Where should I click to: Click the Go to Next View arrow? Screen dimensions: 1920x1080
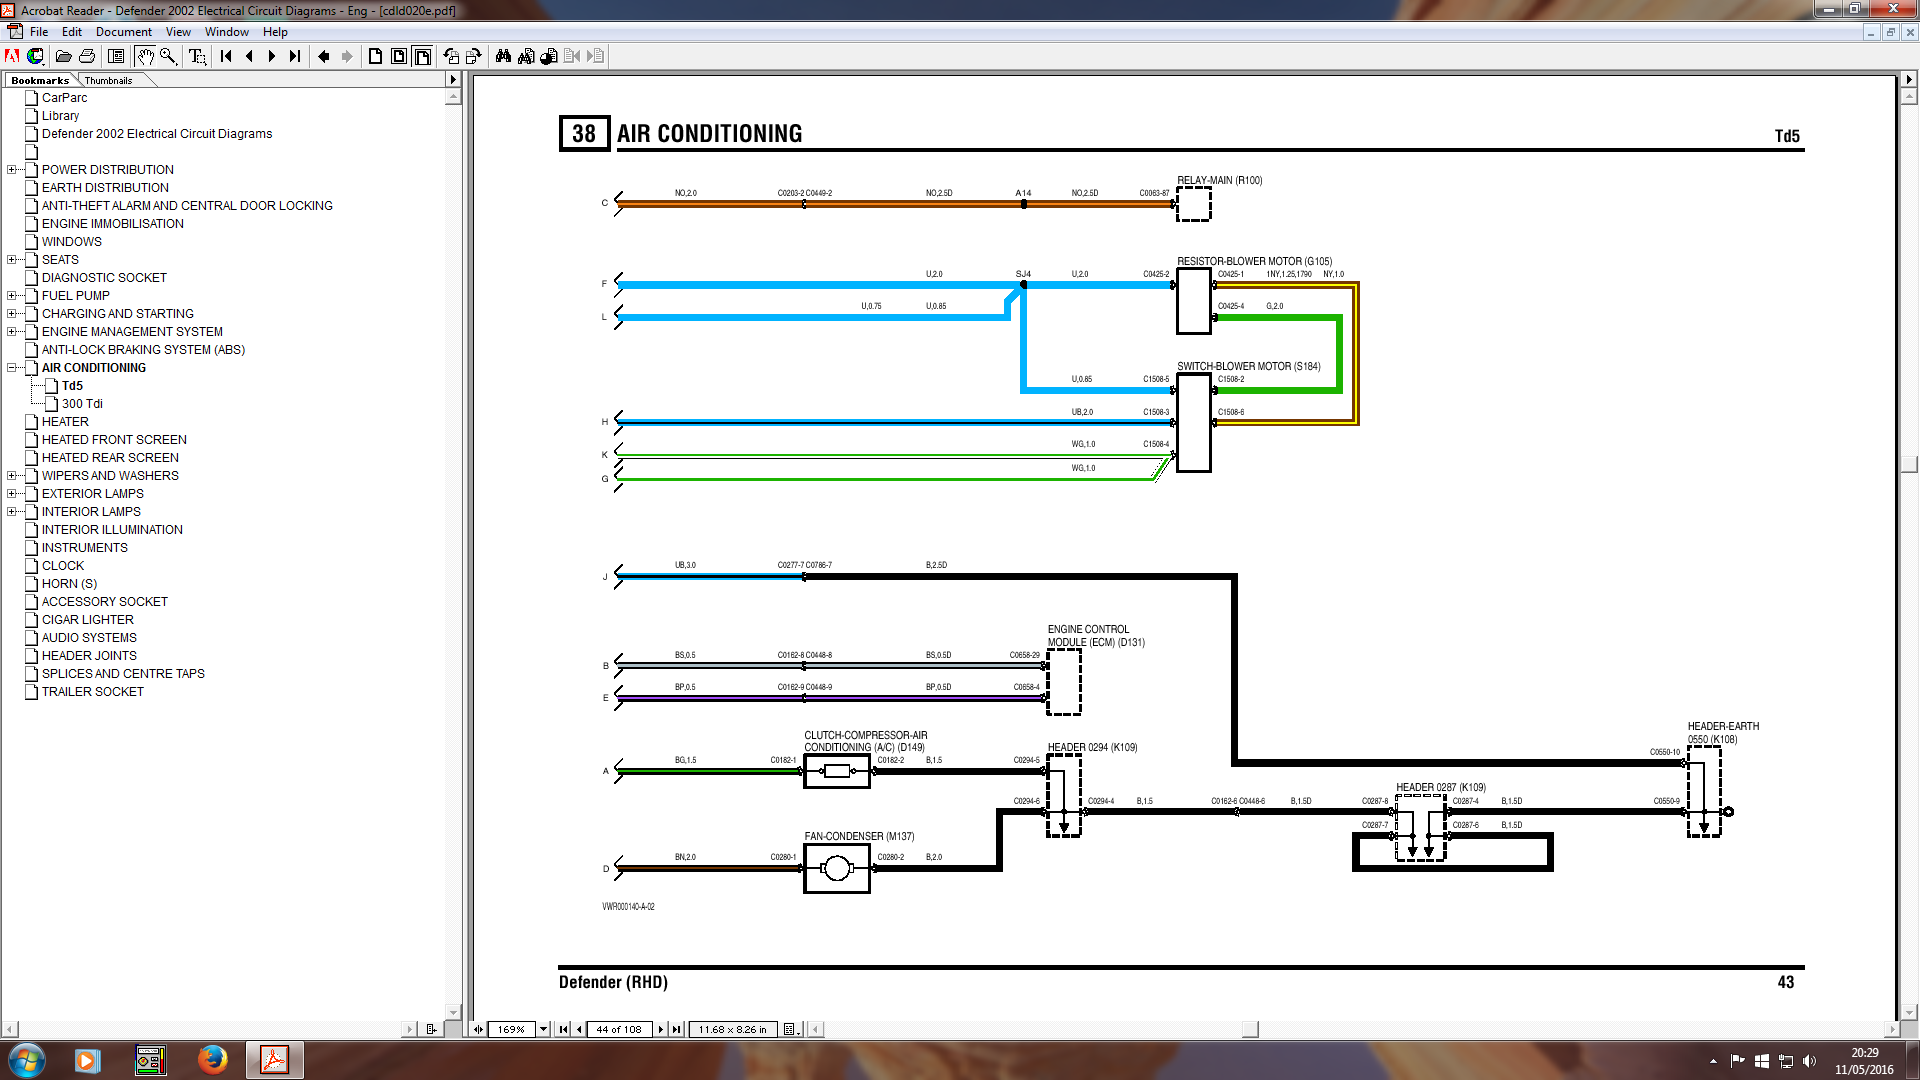click(x=347, y=56)
